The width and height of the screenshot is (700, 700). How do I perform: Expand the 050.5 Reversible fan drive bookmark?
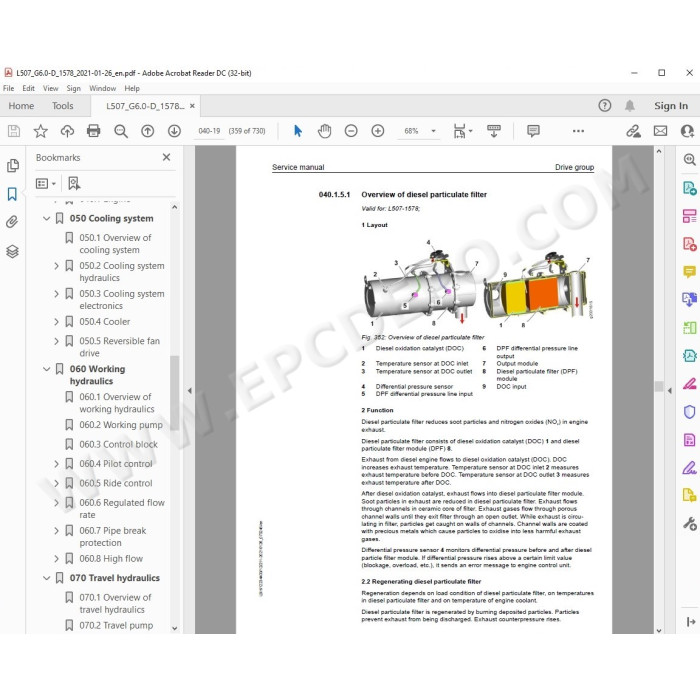point(56,341)
